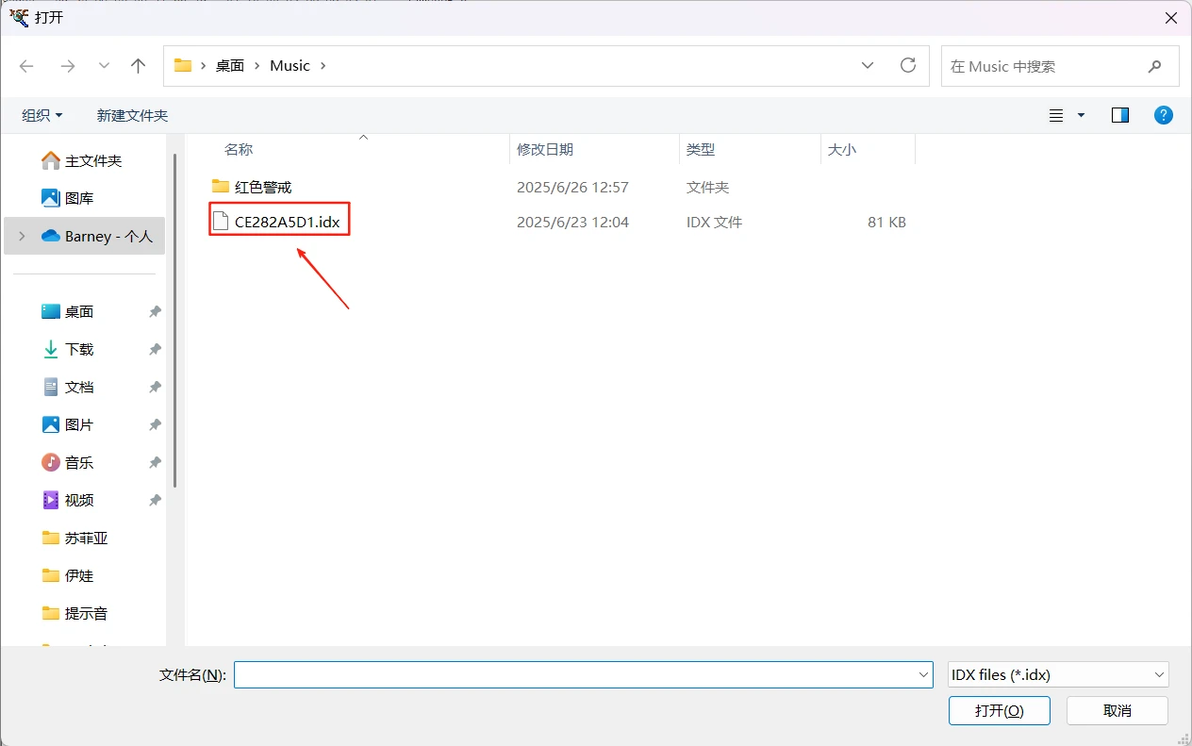Go up one folder level
This screenshot has width=1192, height=746.
click(138, 66)
